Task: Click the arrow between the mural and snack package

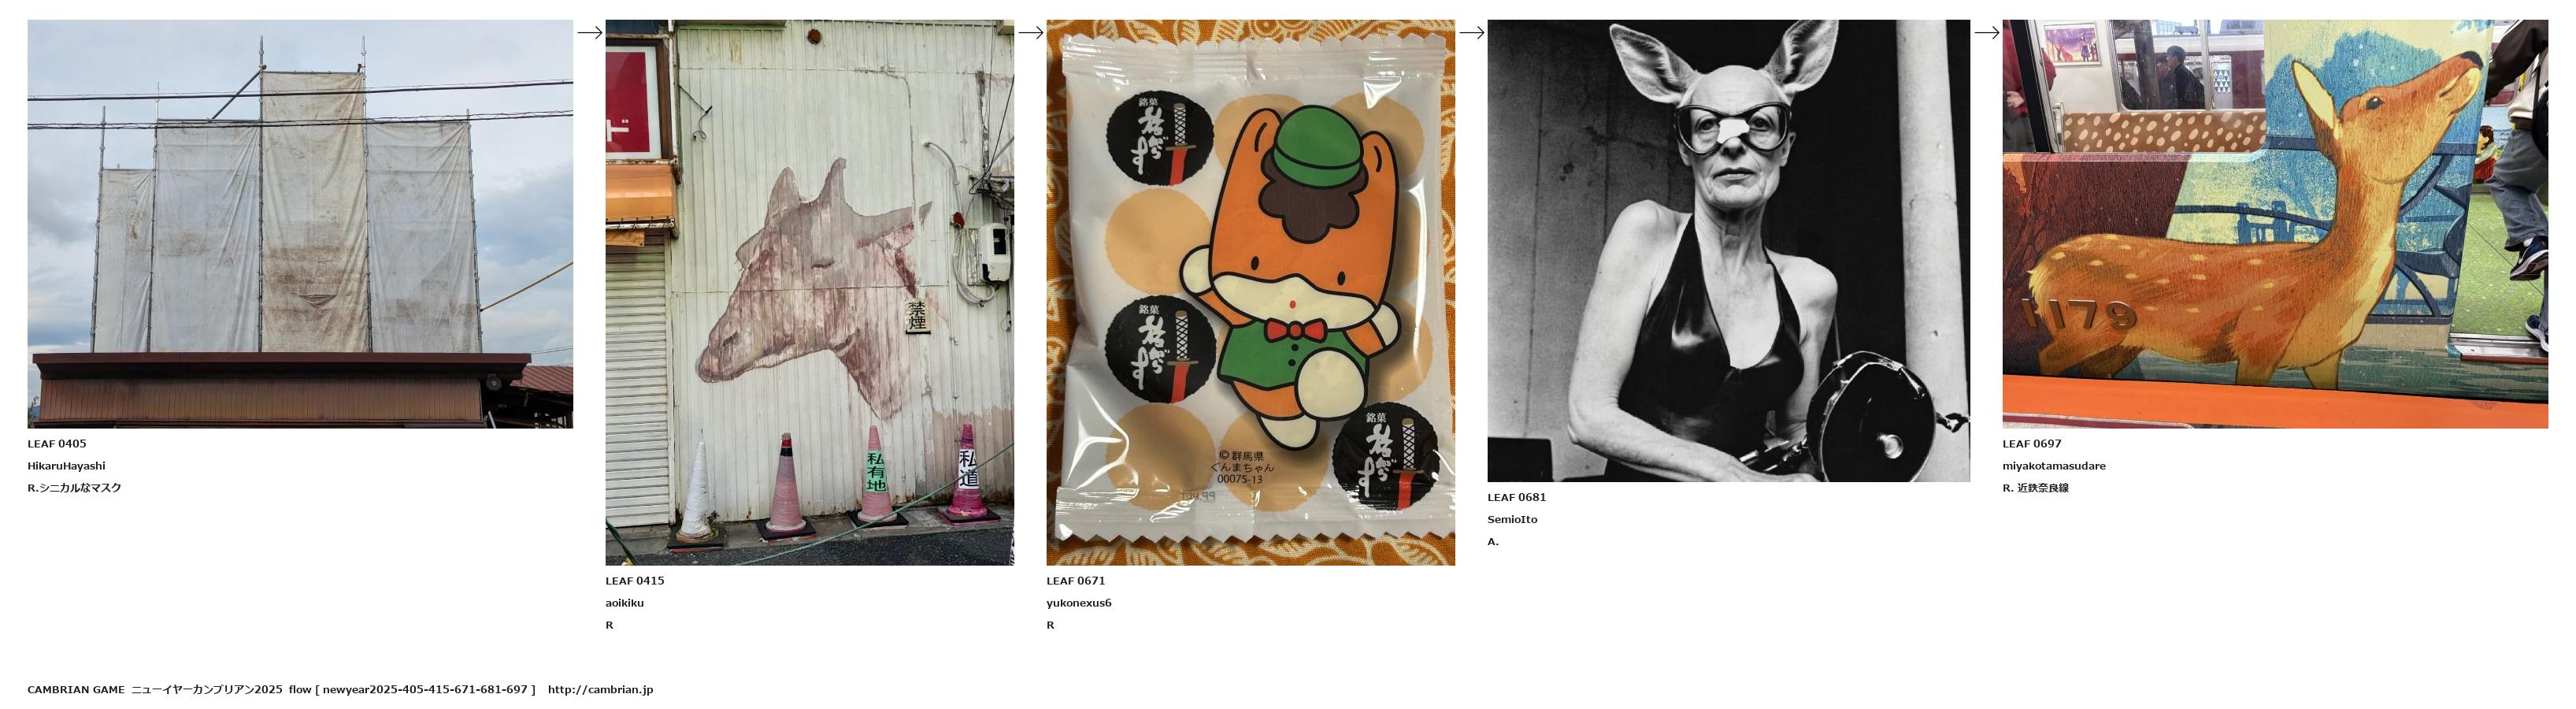Action: [1030, 32]
